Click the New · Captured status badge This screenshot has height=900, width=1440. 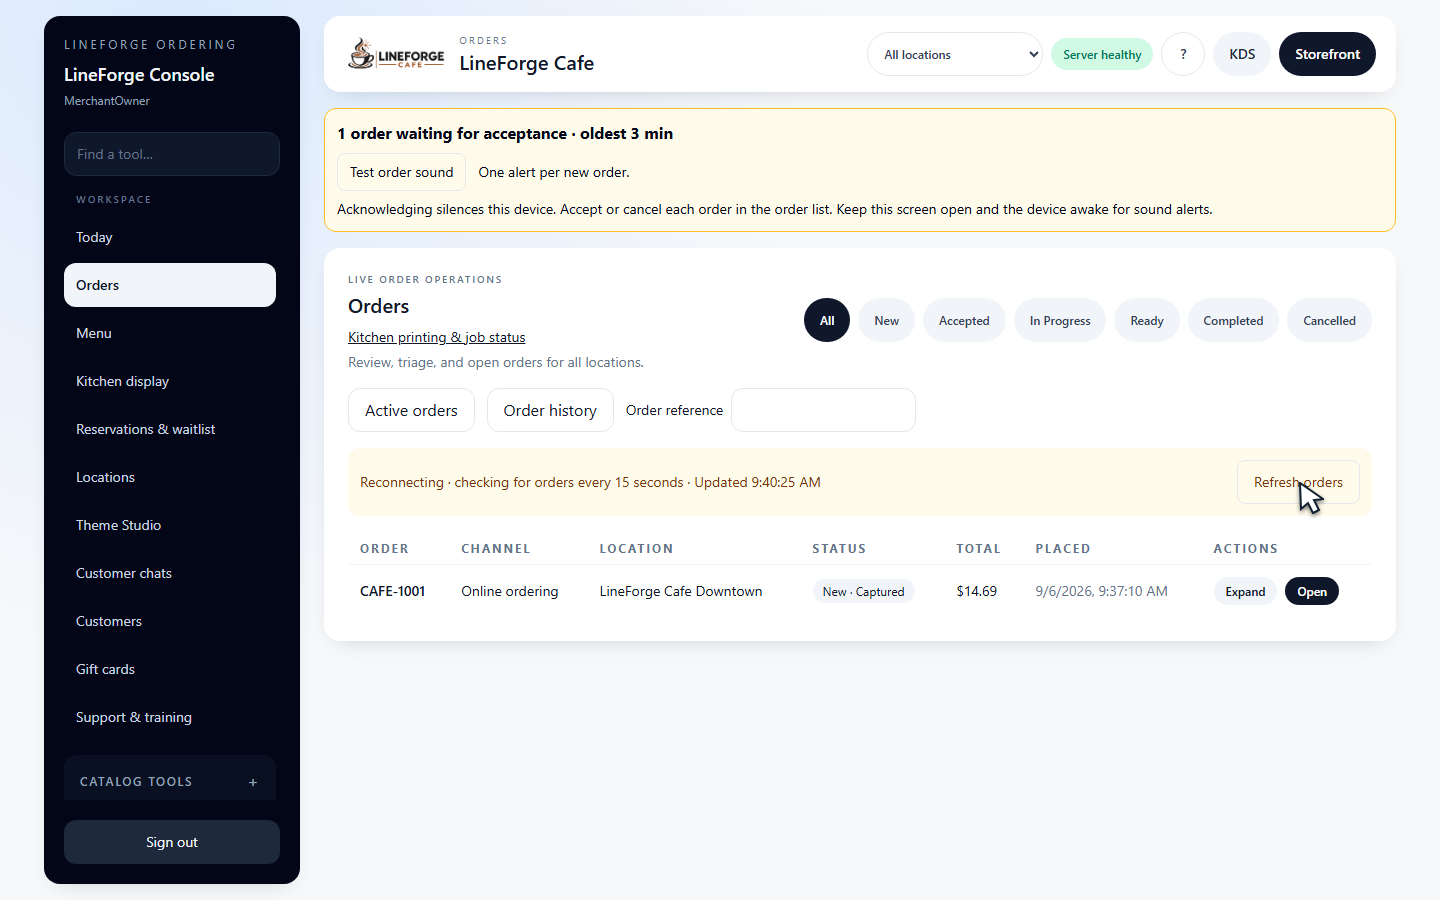pos(863,592)
